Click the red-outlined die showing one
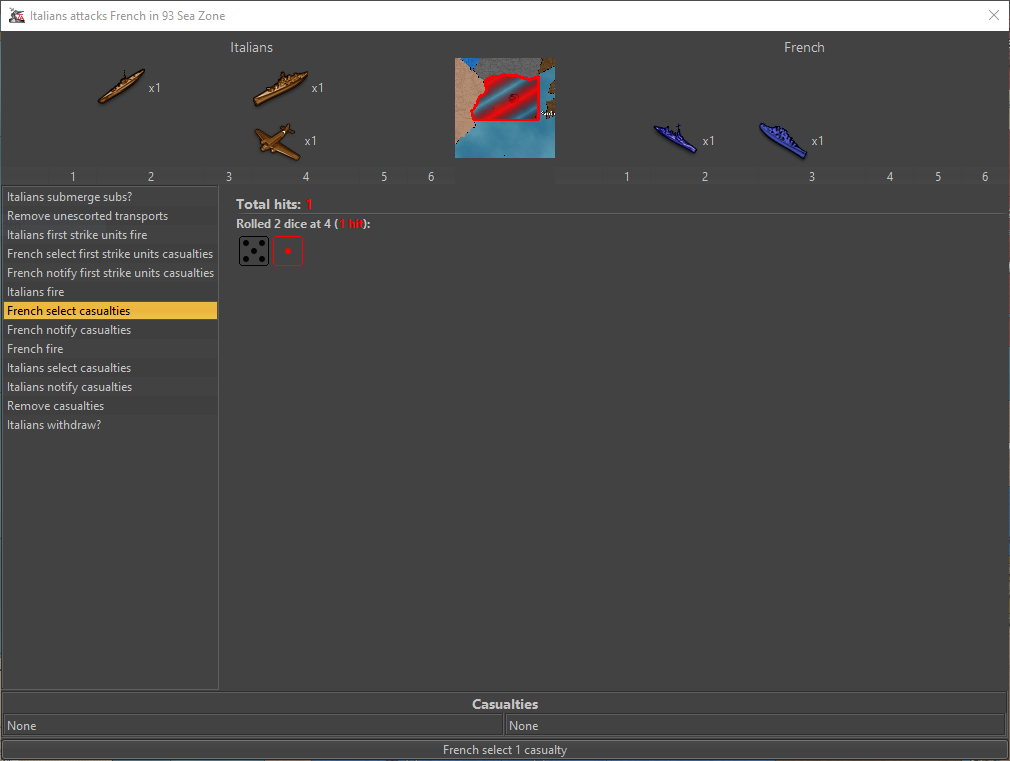This screenshot has width=1010, height=761. coord(288,251)
